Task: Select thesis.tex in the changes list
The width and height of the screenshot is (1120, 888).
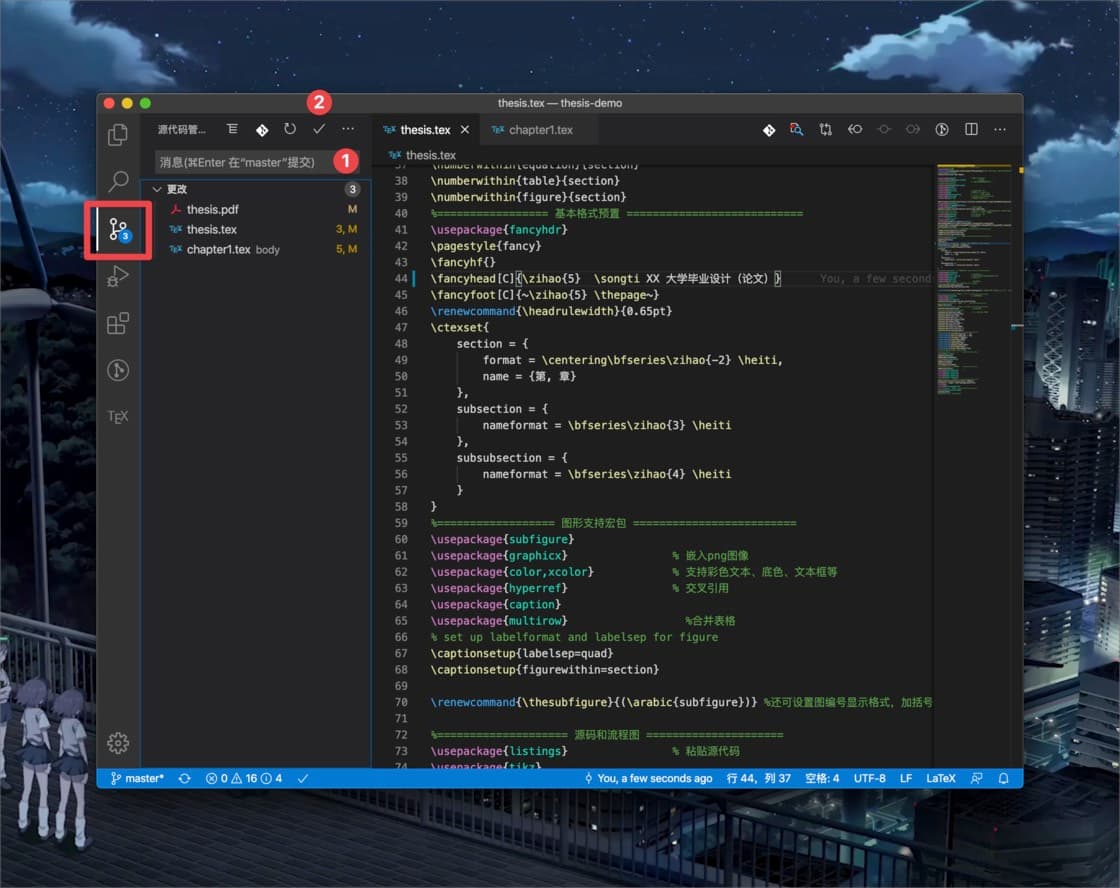Action: 256,229
